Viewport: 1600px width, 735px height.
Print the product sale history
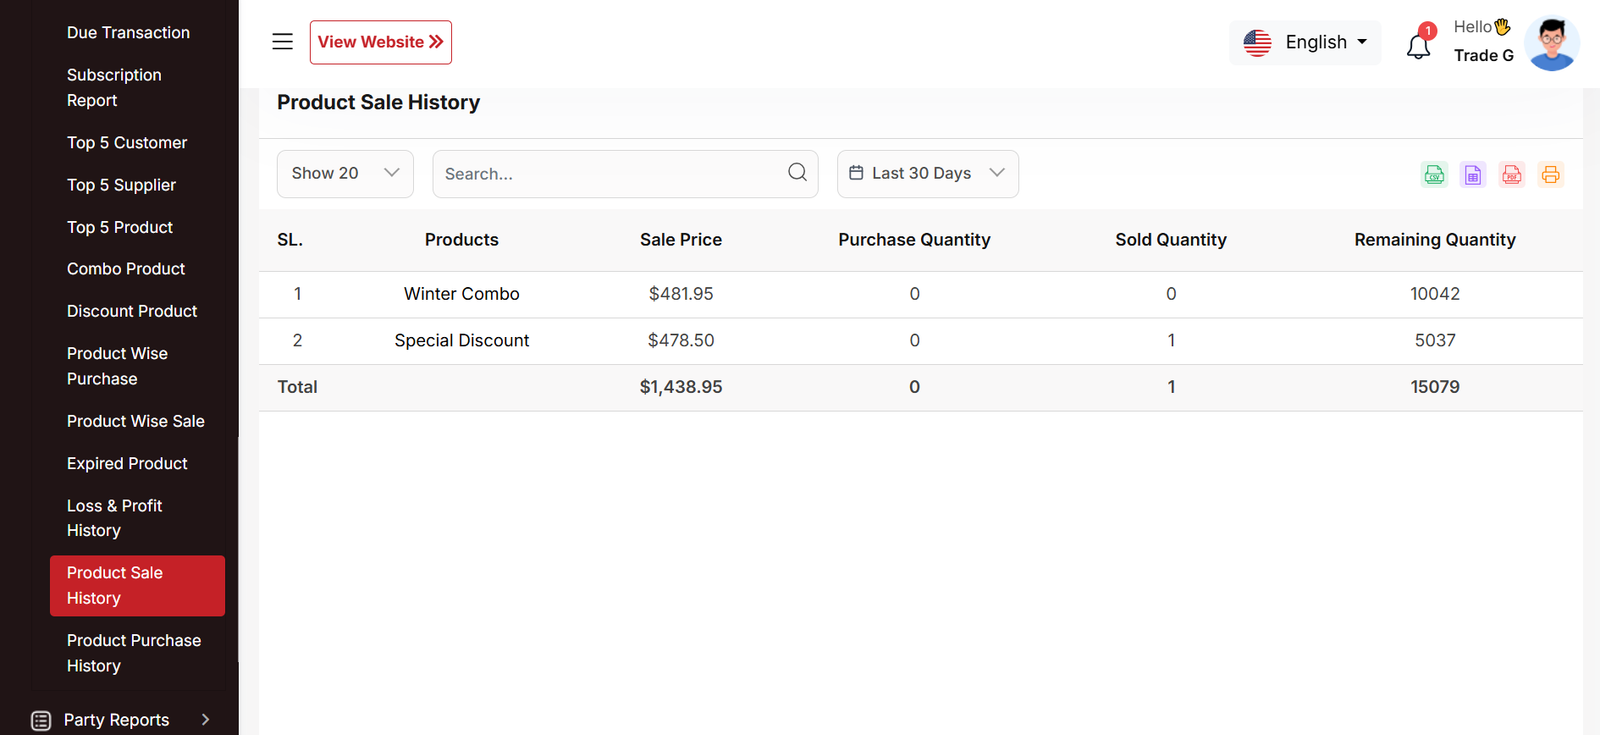[1550, 175]
